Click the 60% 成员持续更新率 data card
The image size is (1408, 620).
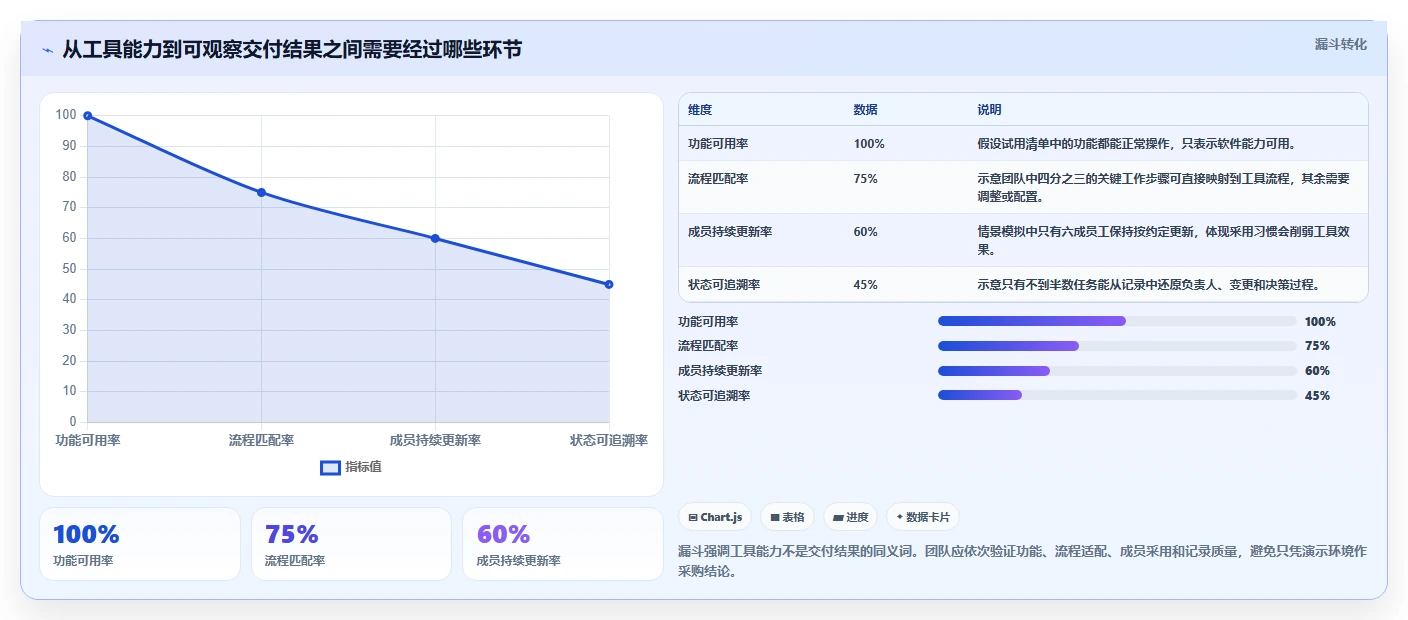tap(563, 544)
